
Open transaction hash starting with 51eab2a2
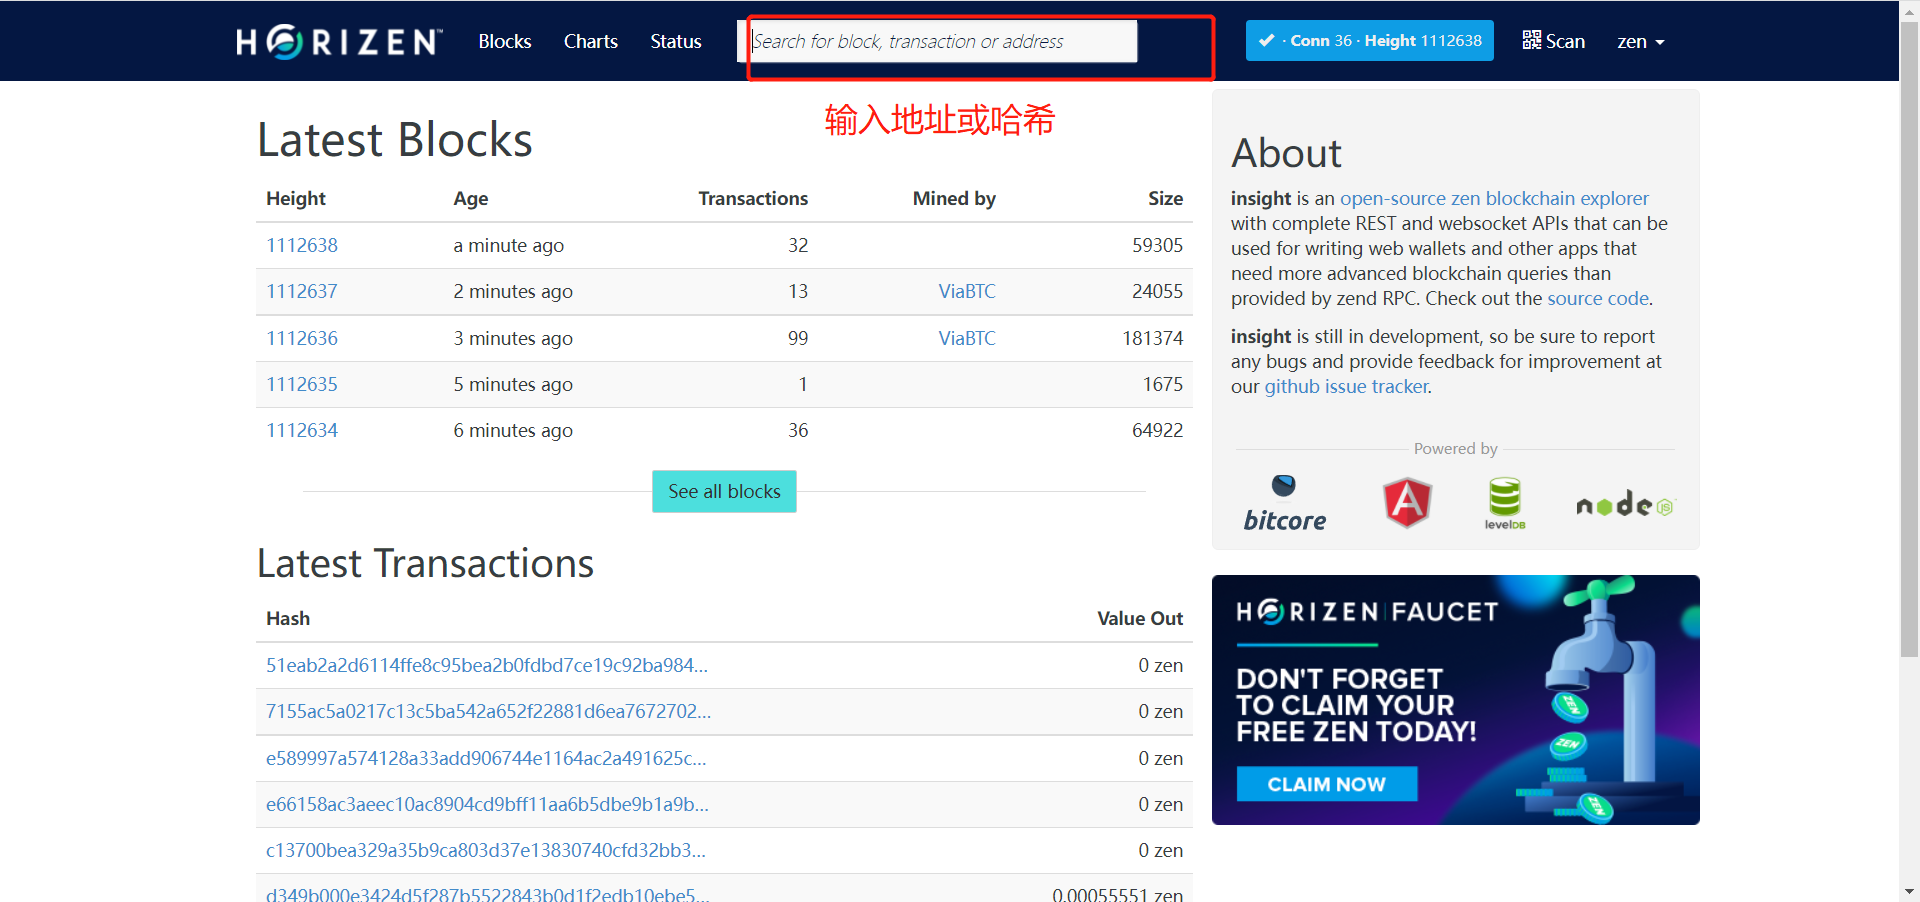(x=486, y=665)
